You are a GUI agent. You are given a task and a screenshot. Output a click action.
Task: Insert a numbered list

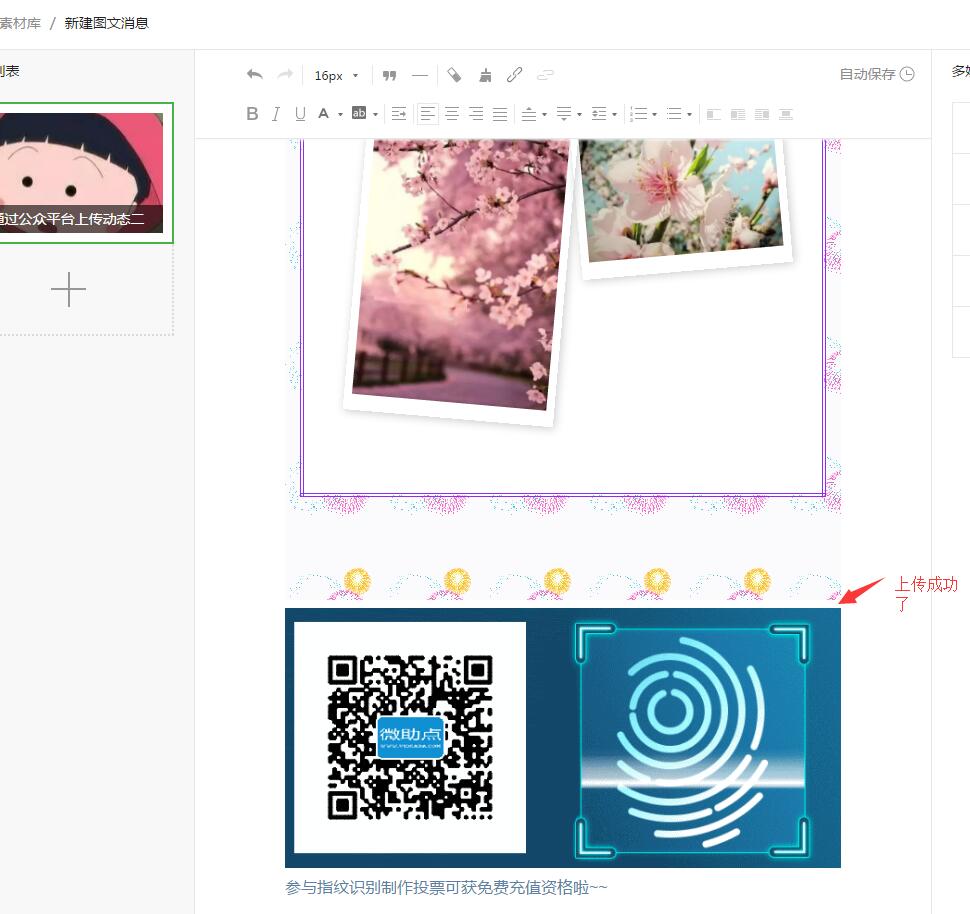point(639,114)
